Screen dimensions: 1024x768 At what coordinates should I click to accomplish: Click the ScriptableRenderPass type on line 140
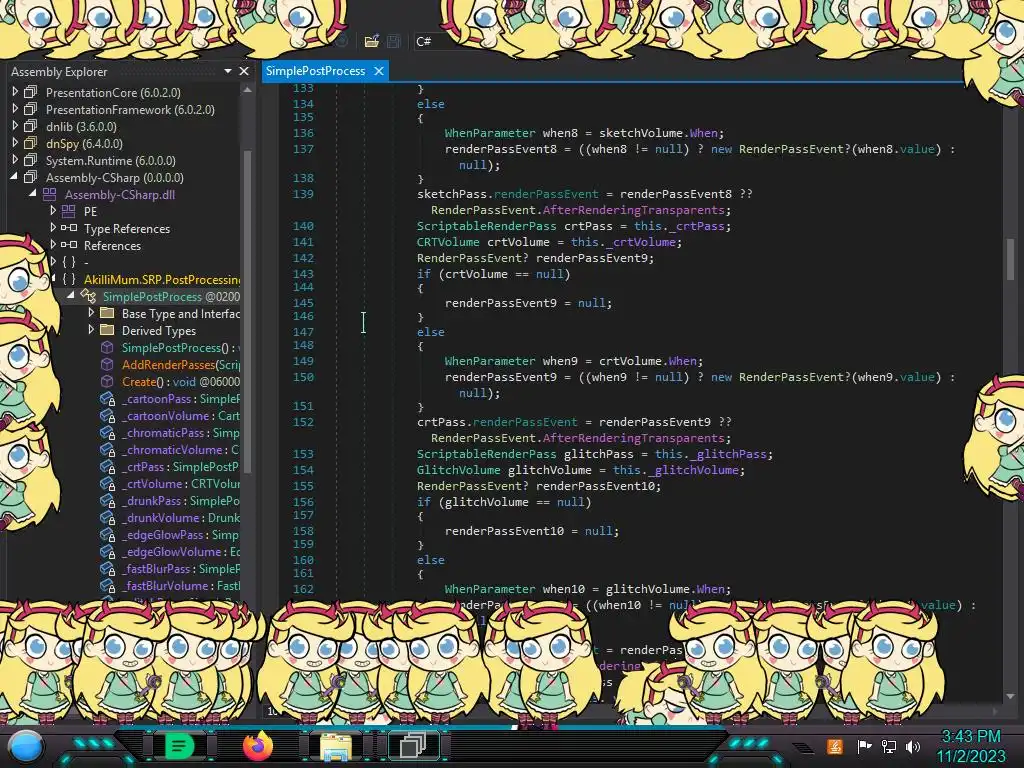487,226
